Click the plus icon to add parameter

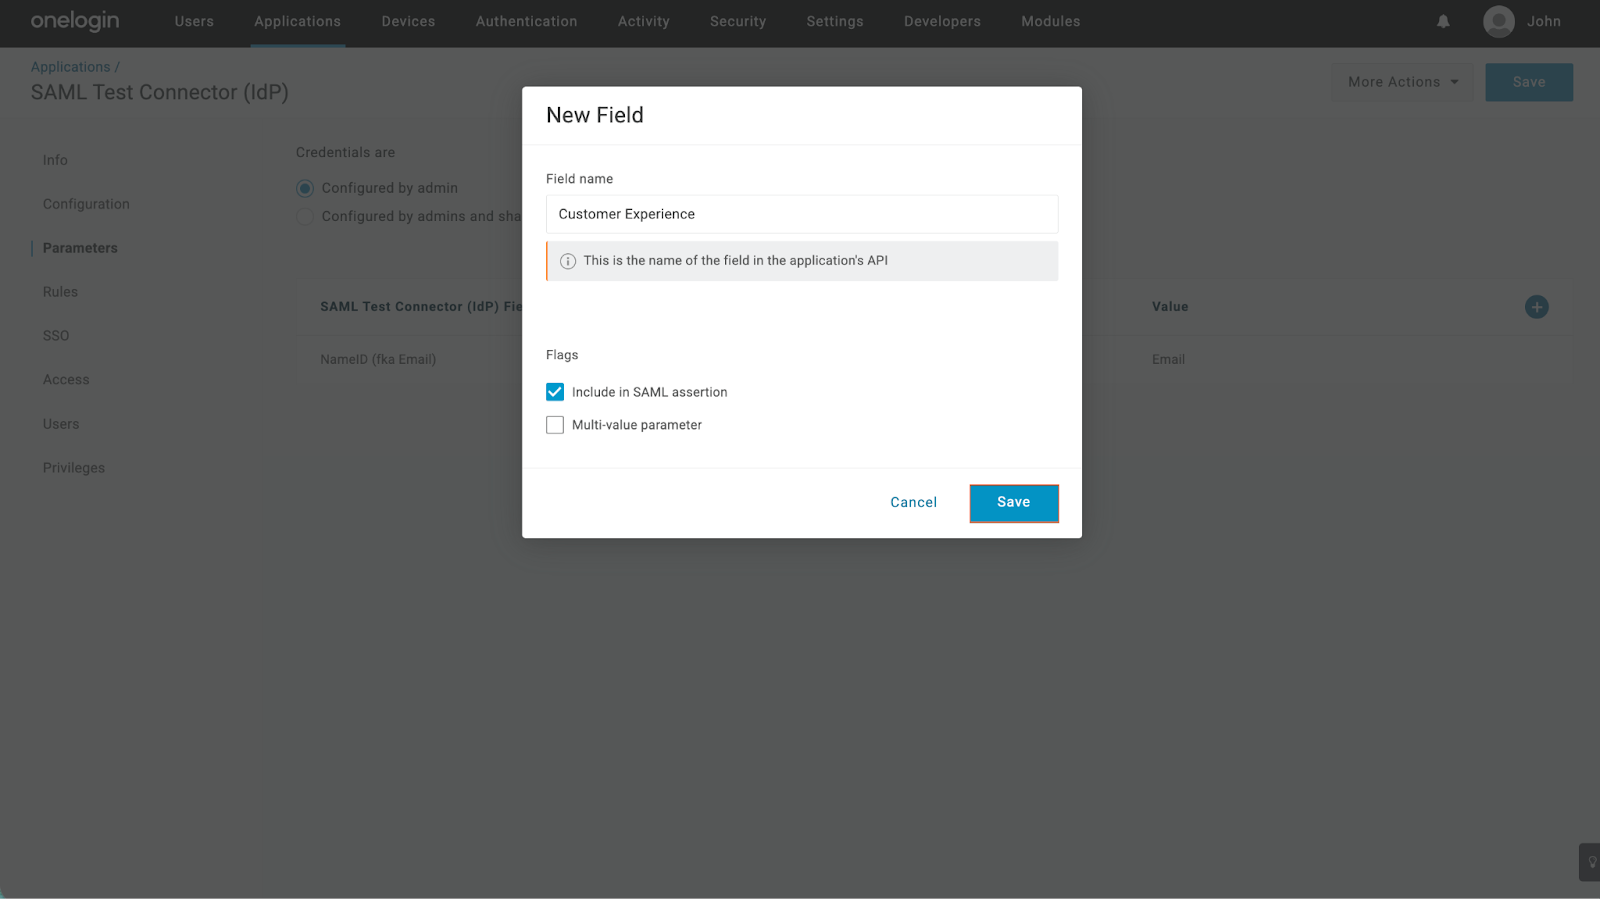pos(1536,307)
